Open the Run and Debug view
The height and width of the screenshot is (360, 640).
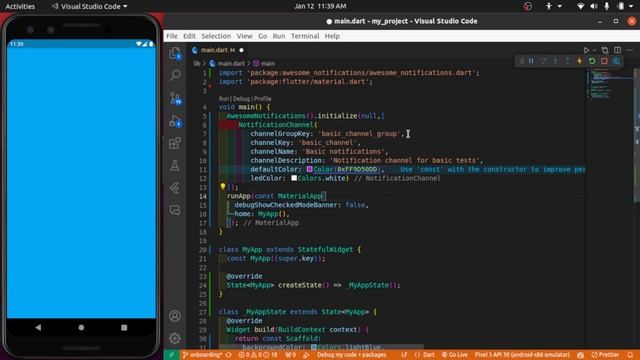pos(176,121)
